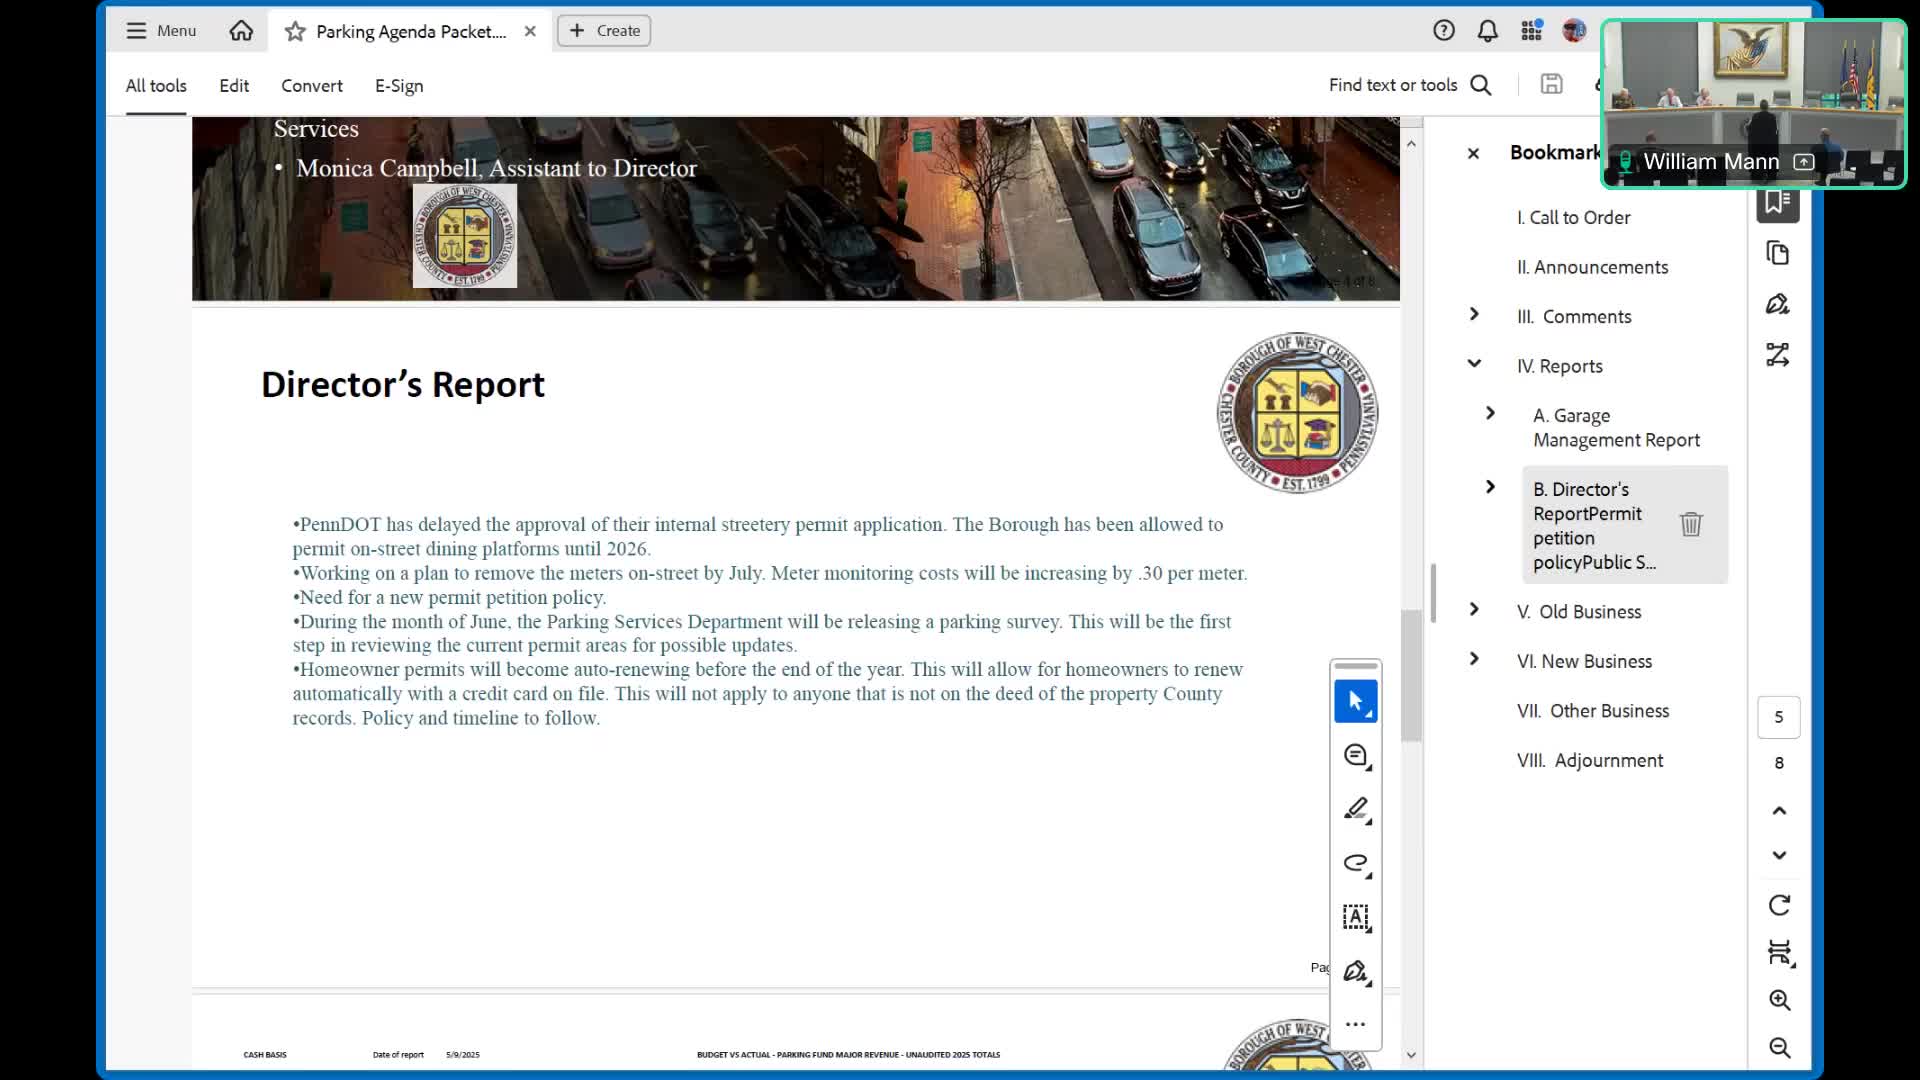Delete the Director's Report bookmark via the trash icon

tap(1690, 524)
